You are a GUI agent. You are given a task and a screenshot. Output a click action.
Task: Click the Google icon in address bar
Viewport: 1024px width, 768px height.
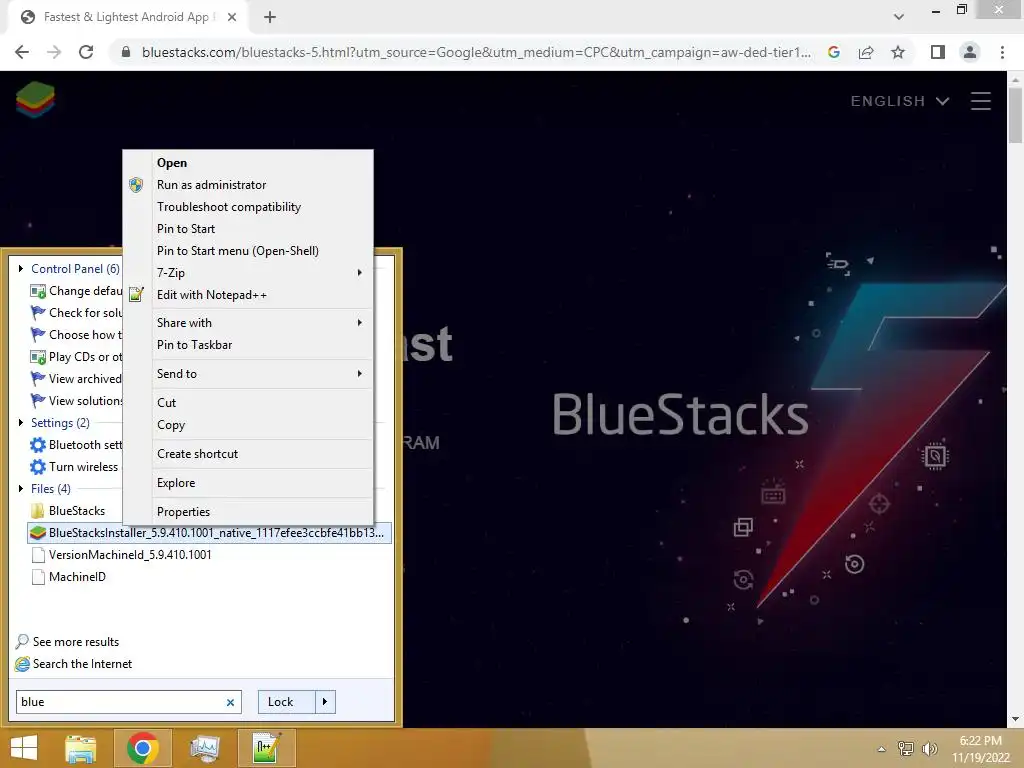833,52
